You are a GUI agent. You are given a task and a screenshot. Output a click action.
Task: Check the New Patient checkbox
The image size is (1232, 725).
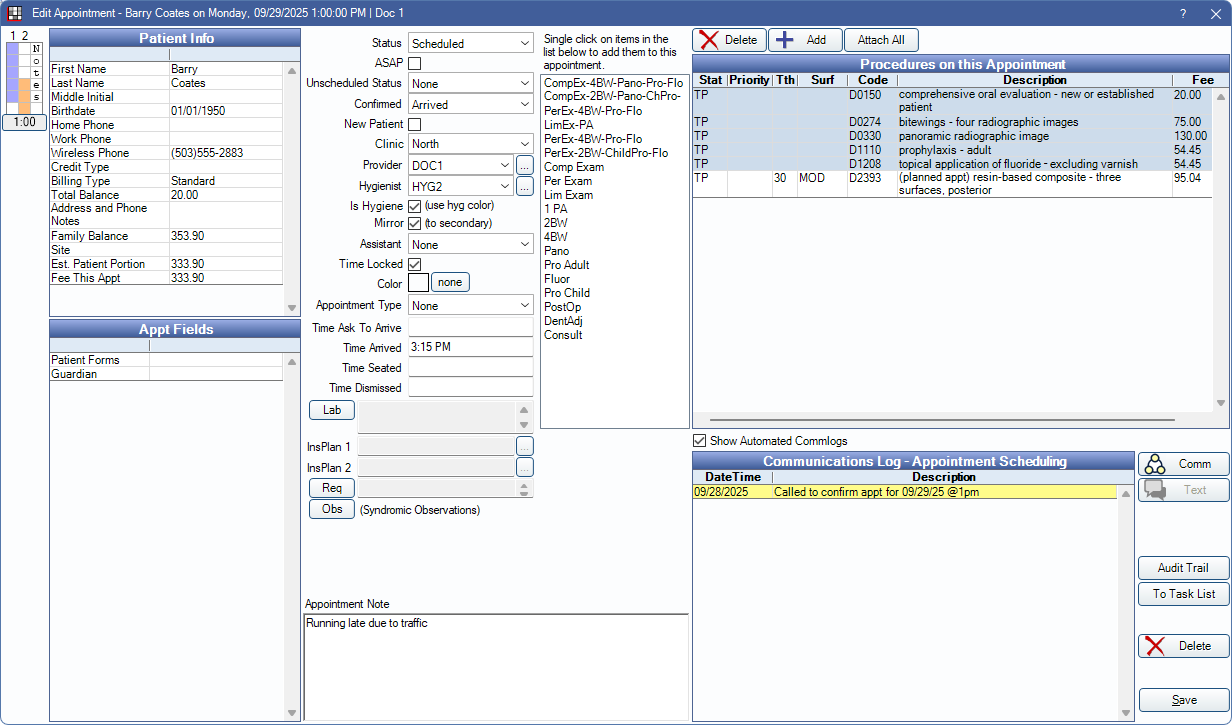coord(415,124)
